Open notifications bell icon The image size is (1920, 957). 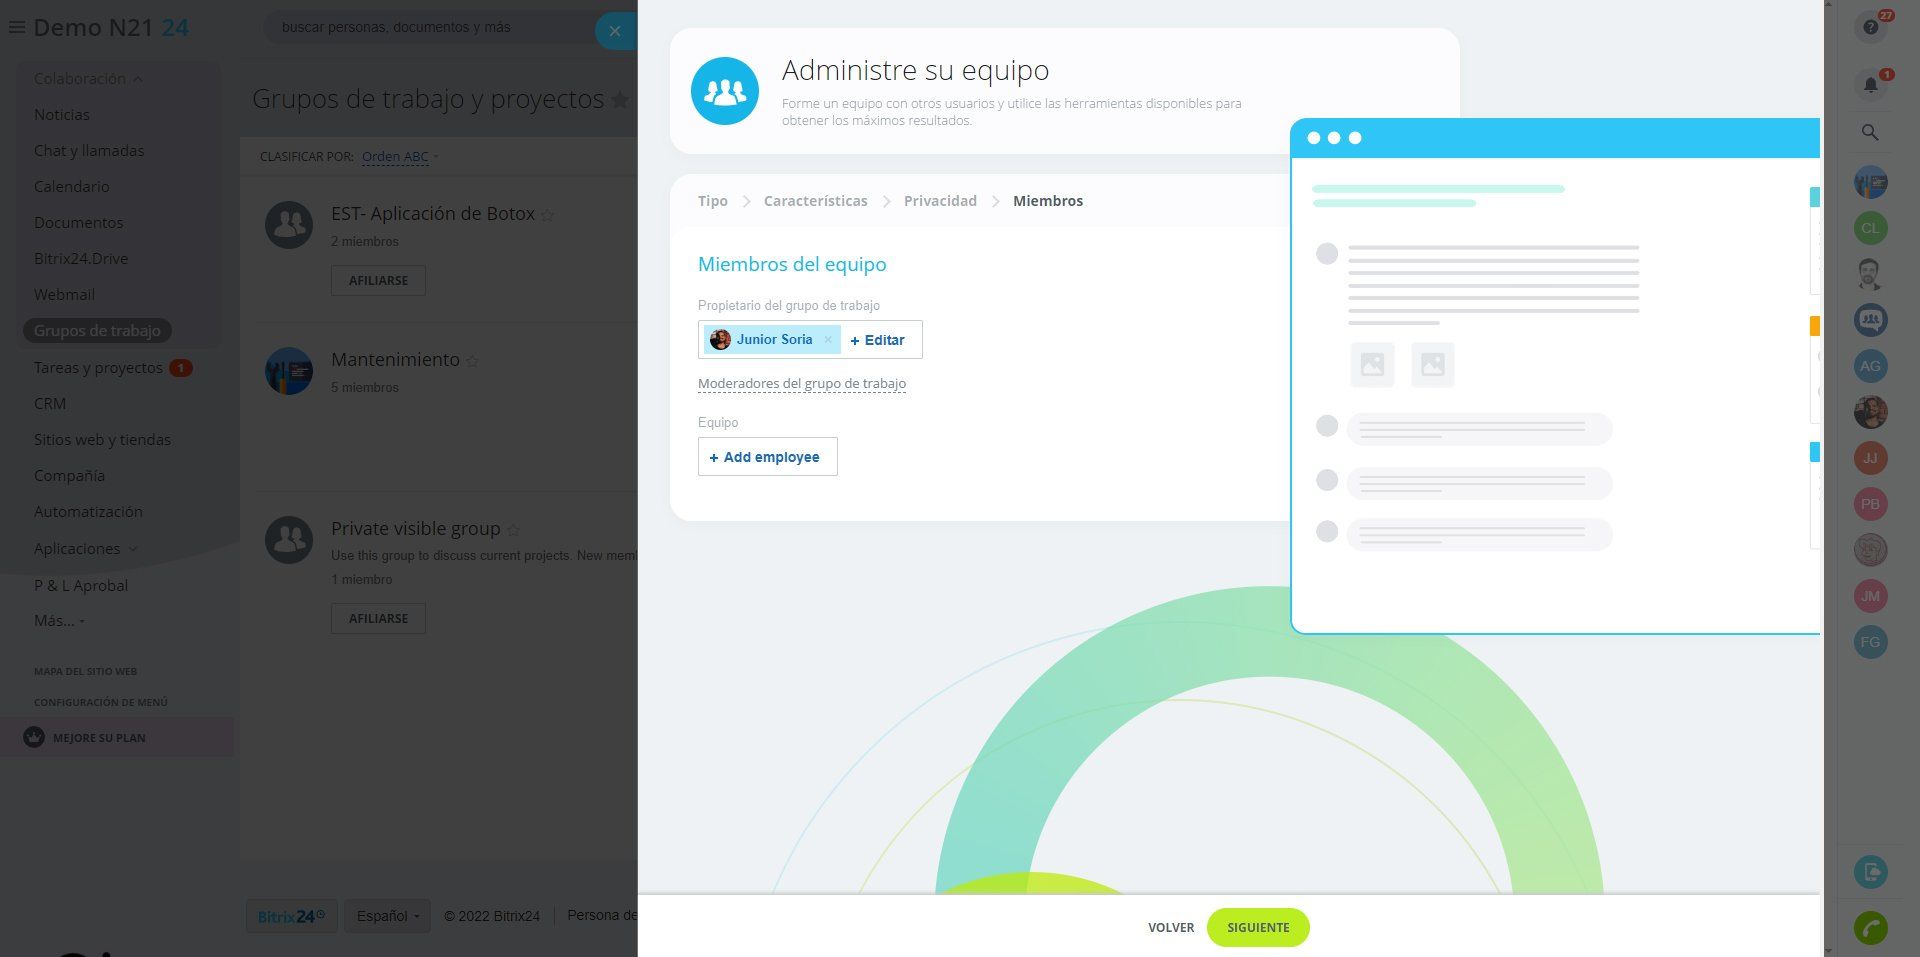pos(1870,85)
